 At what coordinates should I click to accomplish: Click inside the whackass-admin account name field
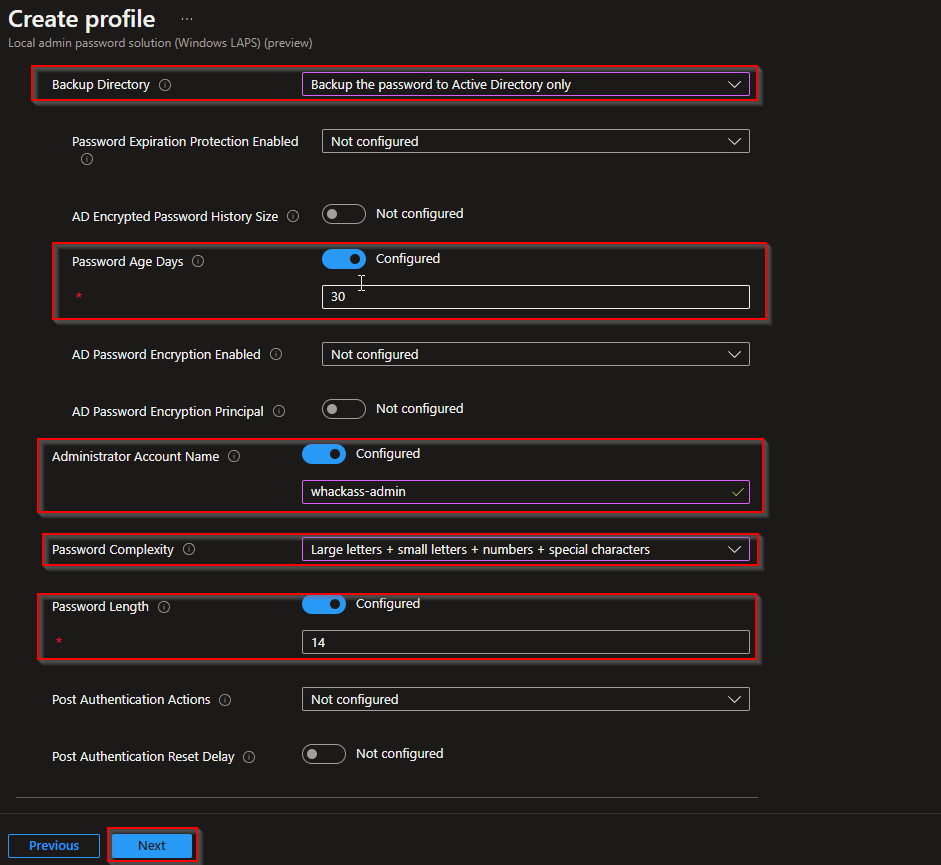[x=525, y=491]
